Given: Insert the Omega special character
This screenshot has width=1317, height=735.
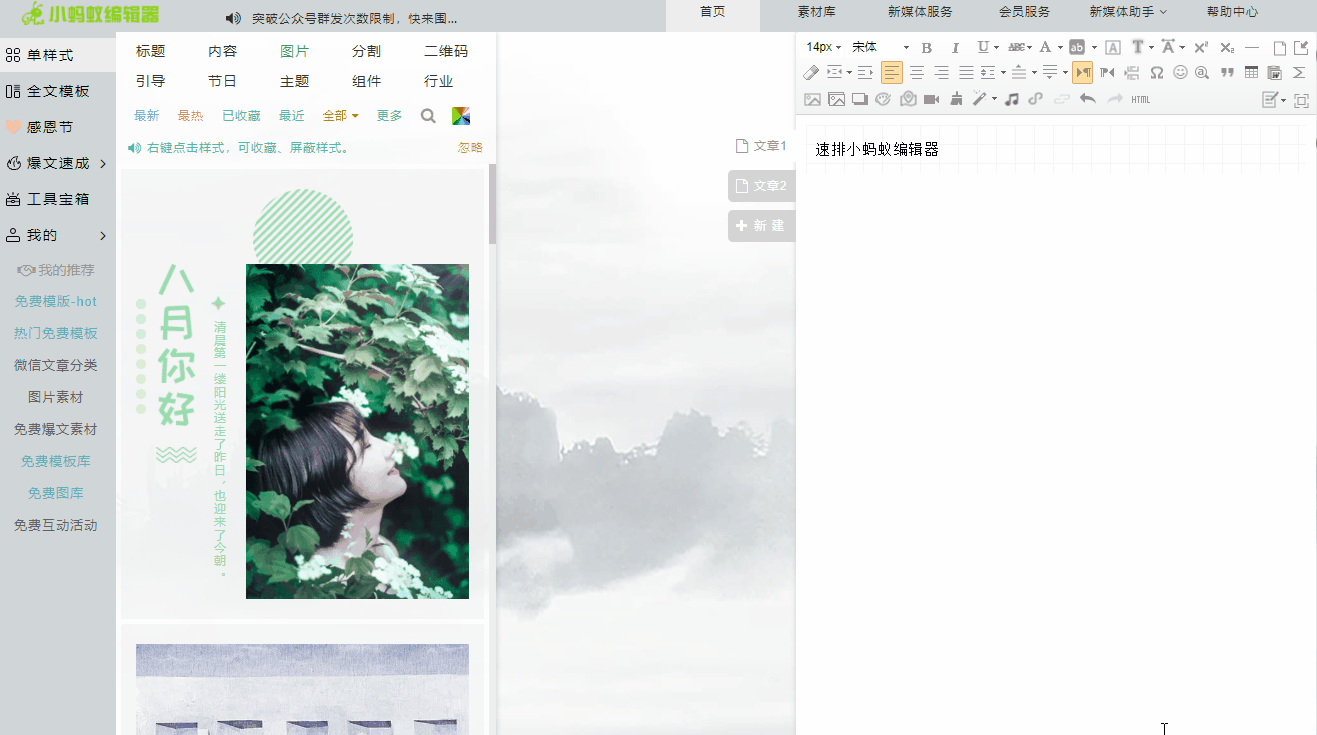Looking at the screenshot, I should 1157,72.
